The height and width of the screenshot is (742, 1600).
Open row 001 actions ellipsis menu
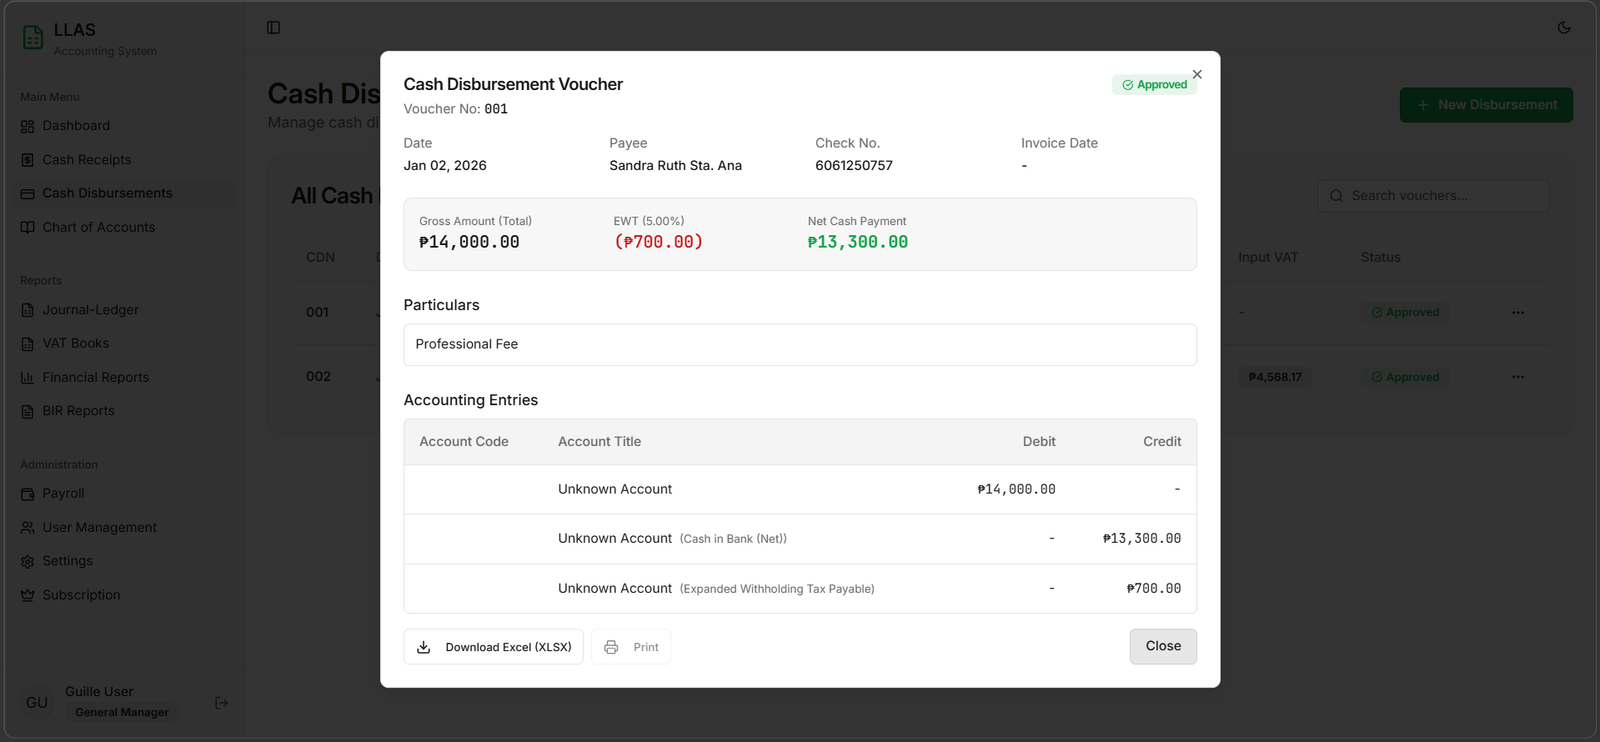1518,313
